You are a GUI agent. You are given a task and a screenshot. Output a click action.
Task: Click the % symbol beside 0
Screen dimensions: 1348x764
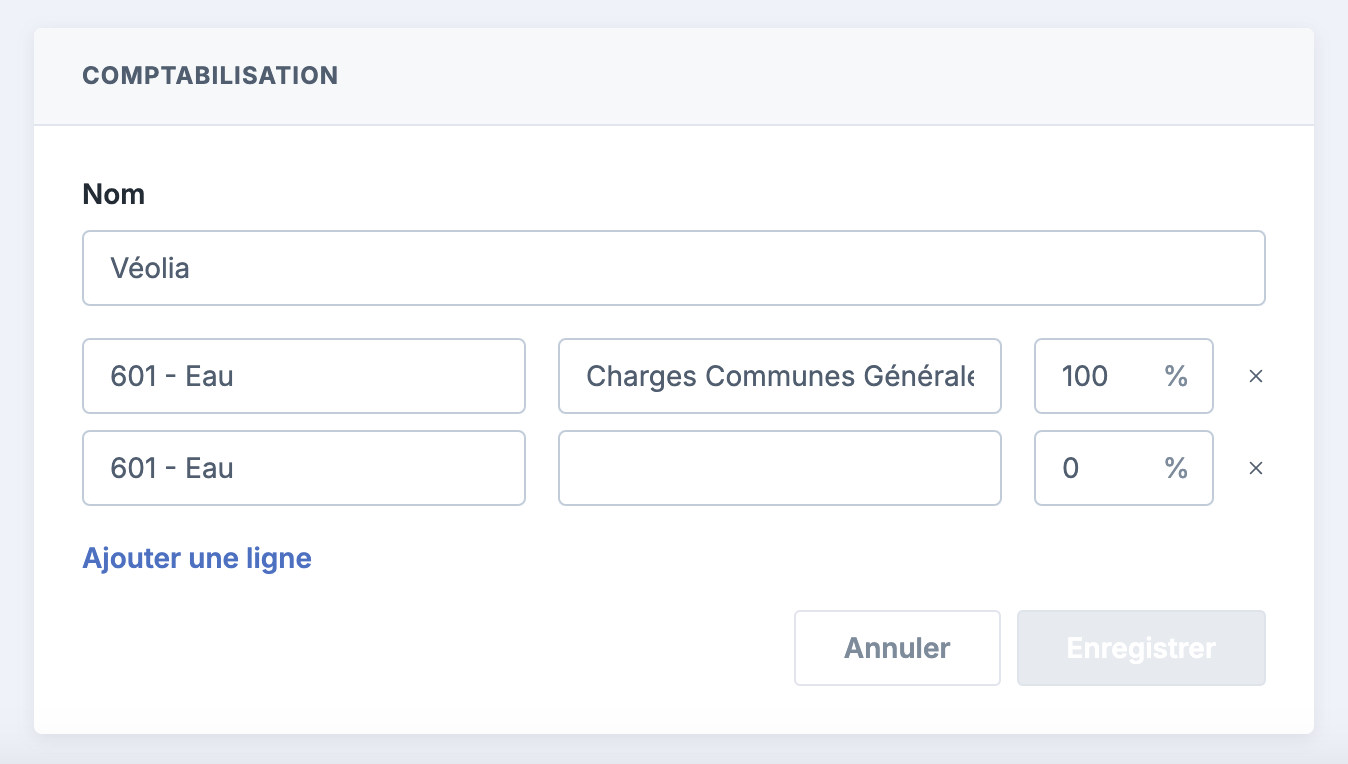(x=1176, y=468)
